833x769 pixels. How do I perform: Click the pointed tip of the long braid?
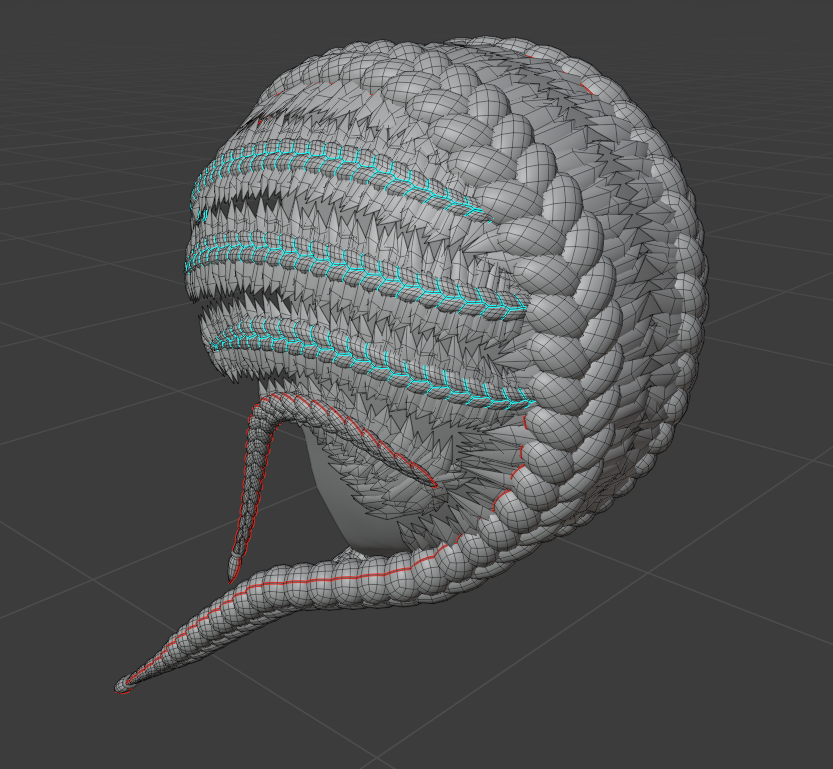coord(123,687)
